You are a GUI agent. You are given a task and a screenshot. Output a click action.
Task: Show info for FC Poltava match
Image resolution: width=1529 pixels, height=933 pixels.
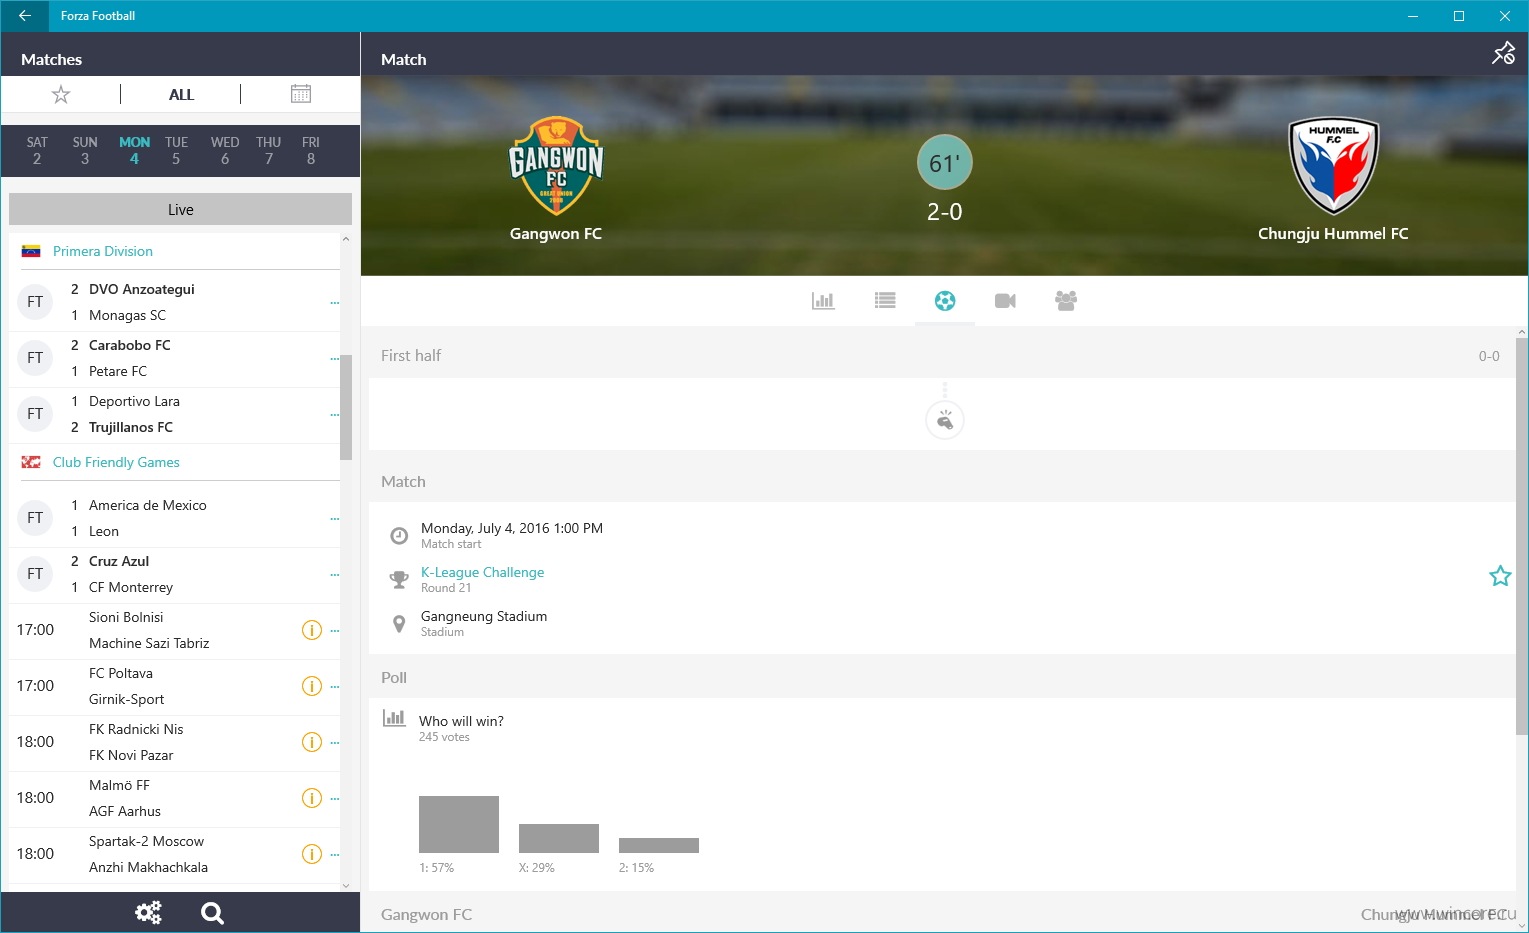[x=312, y=686]
